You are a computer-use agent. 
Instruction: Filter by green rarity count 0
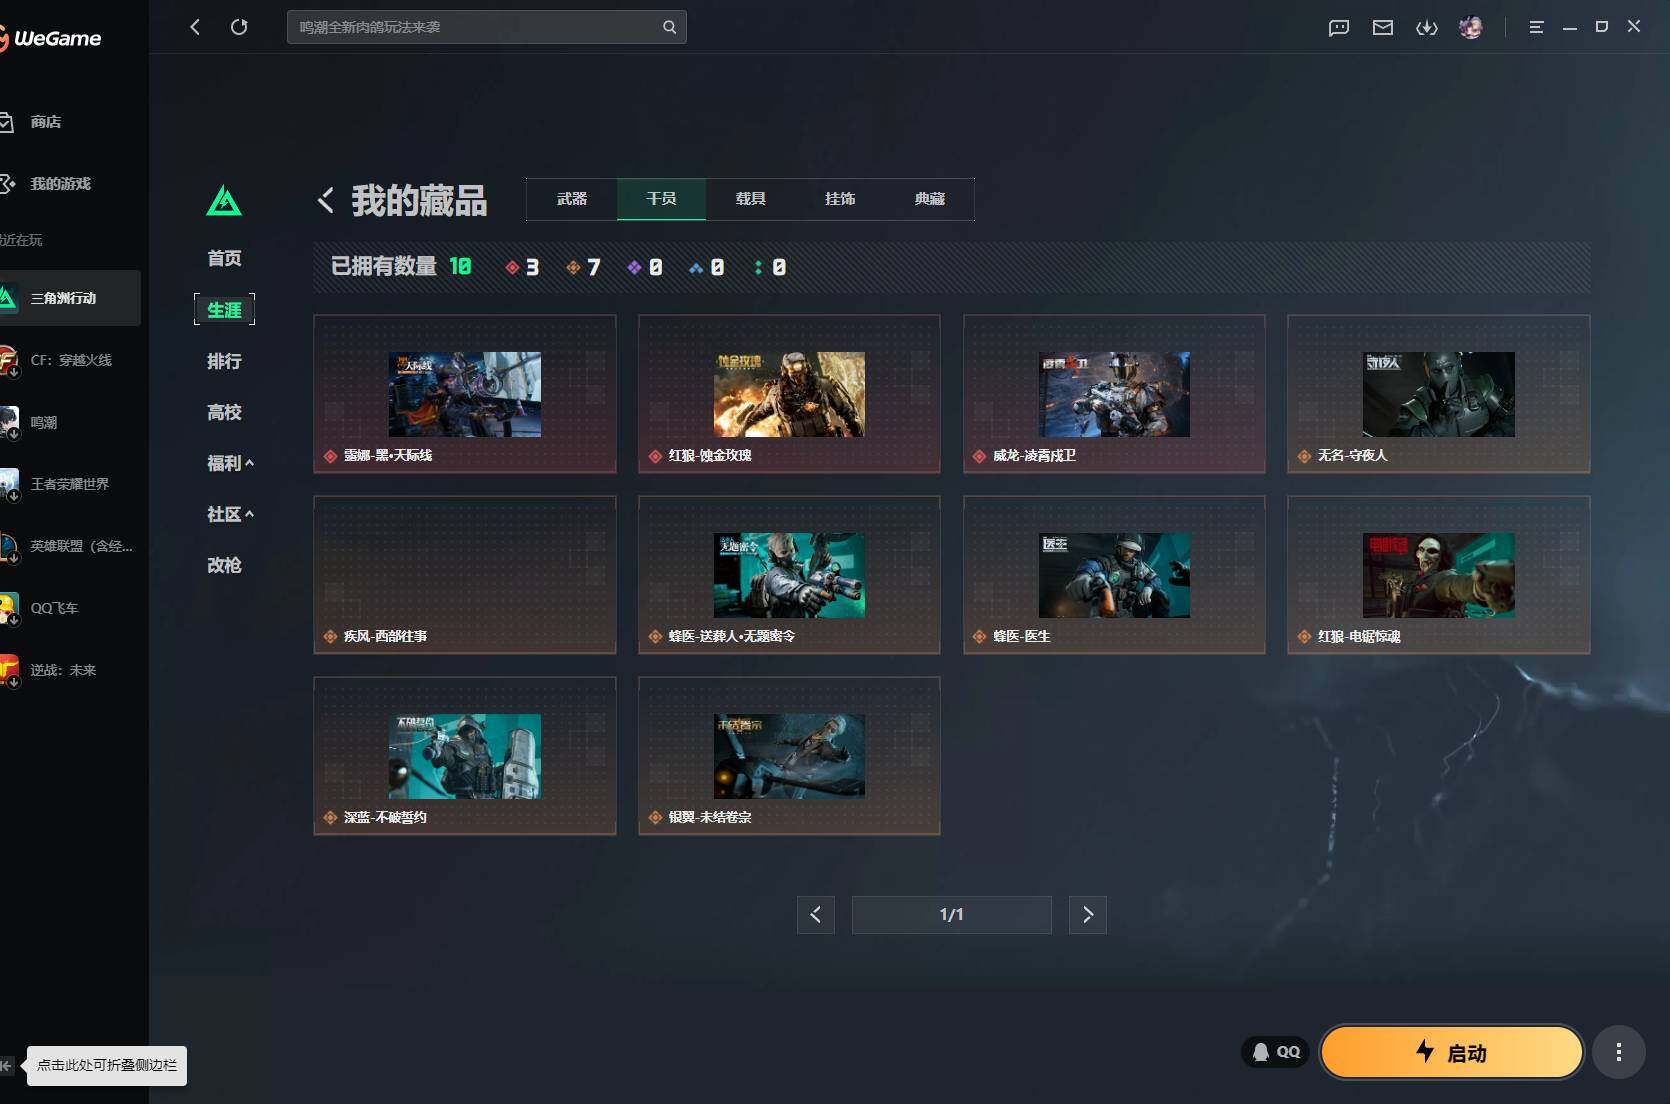coord(770,267)
